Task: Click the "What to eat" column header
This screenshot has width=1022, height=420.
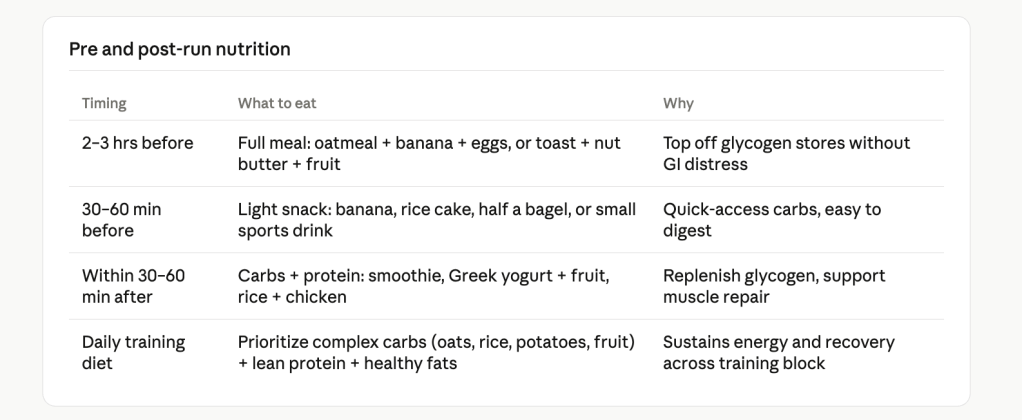Action: (277, 103)
